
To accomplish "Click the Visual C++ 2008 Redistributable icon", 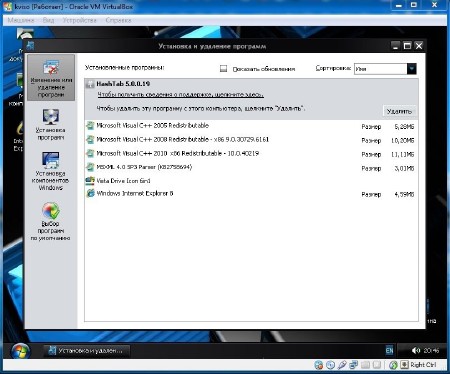I will (x=90, y=139).
